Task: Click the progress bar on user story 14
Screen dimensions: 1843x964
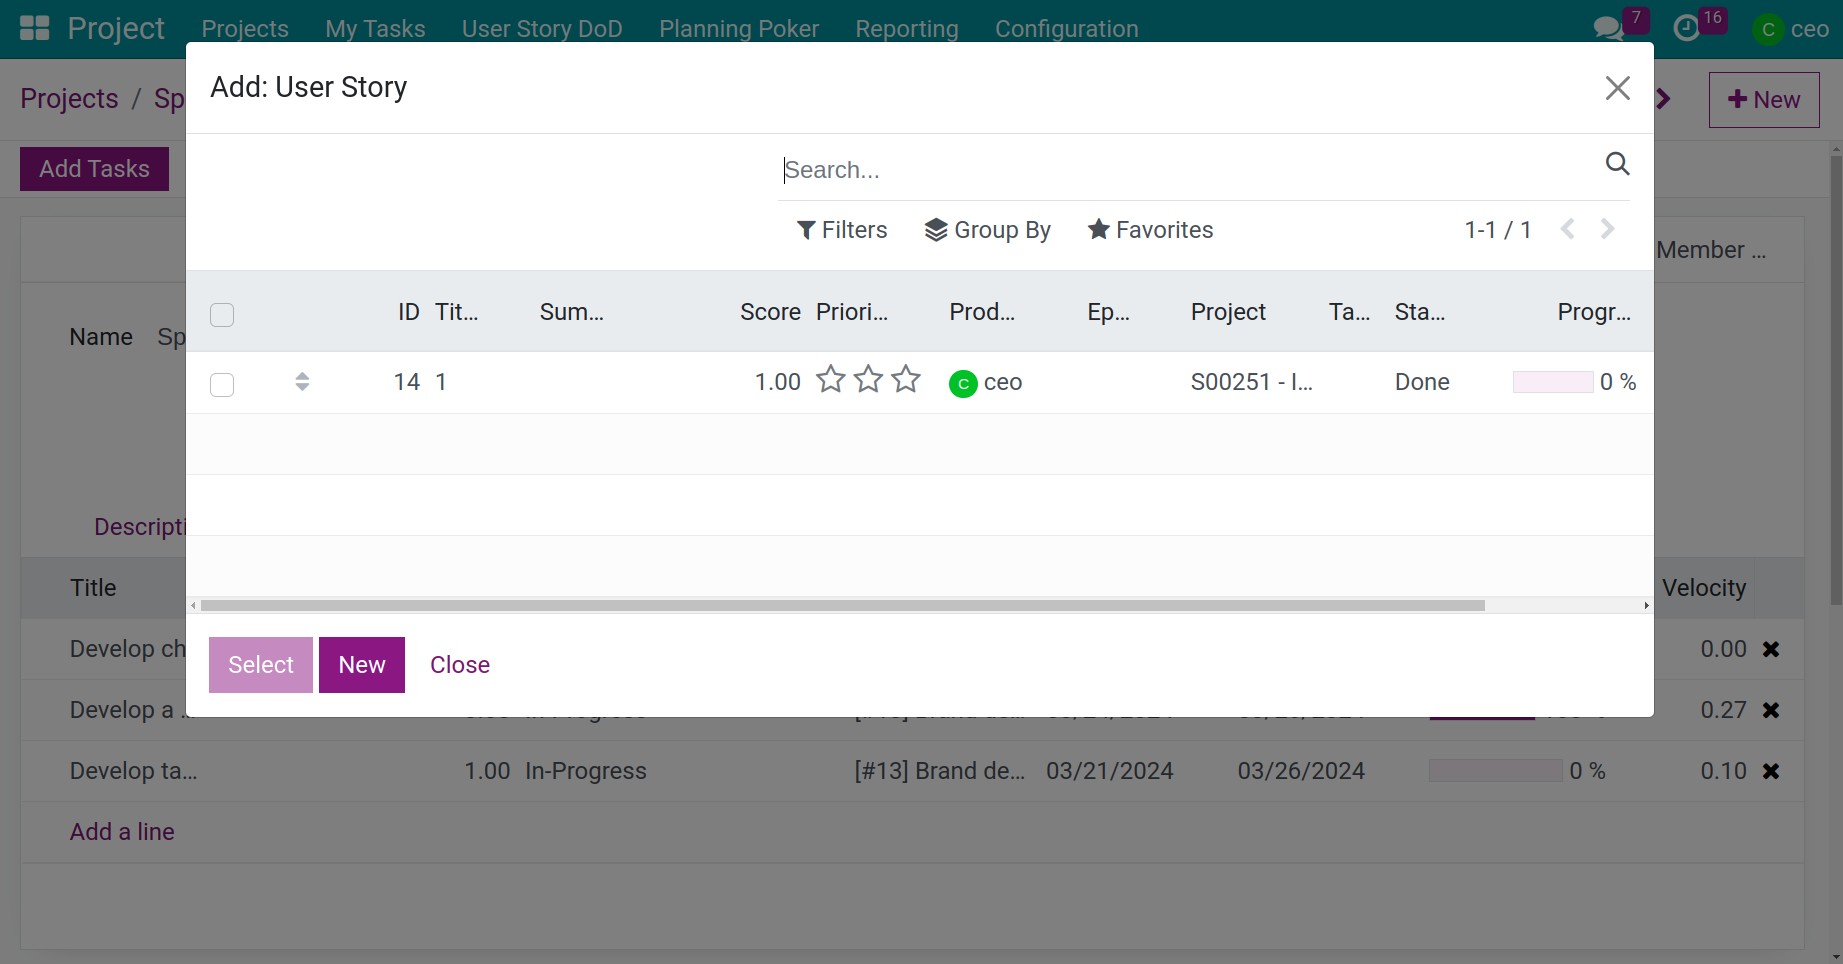Action: pyautogui.click(x=1553, y=382)
